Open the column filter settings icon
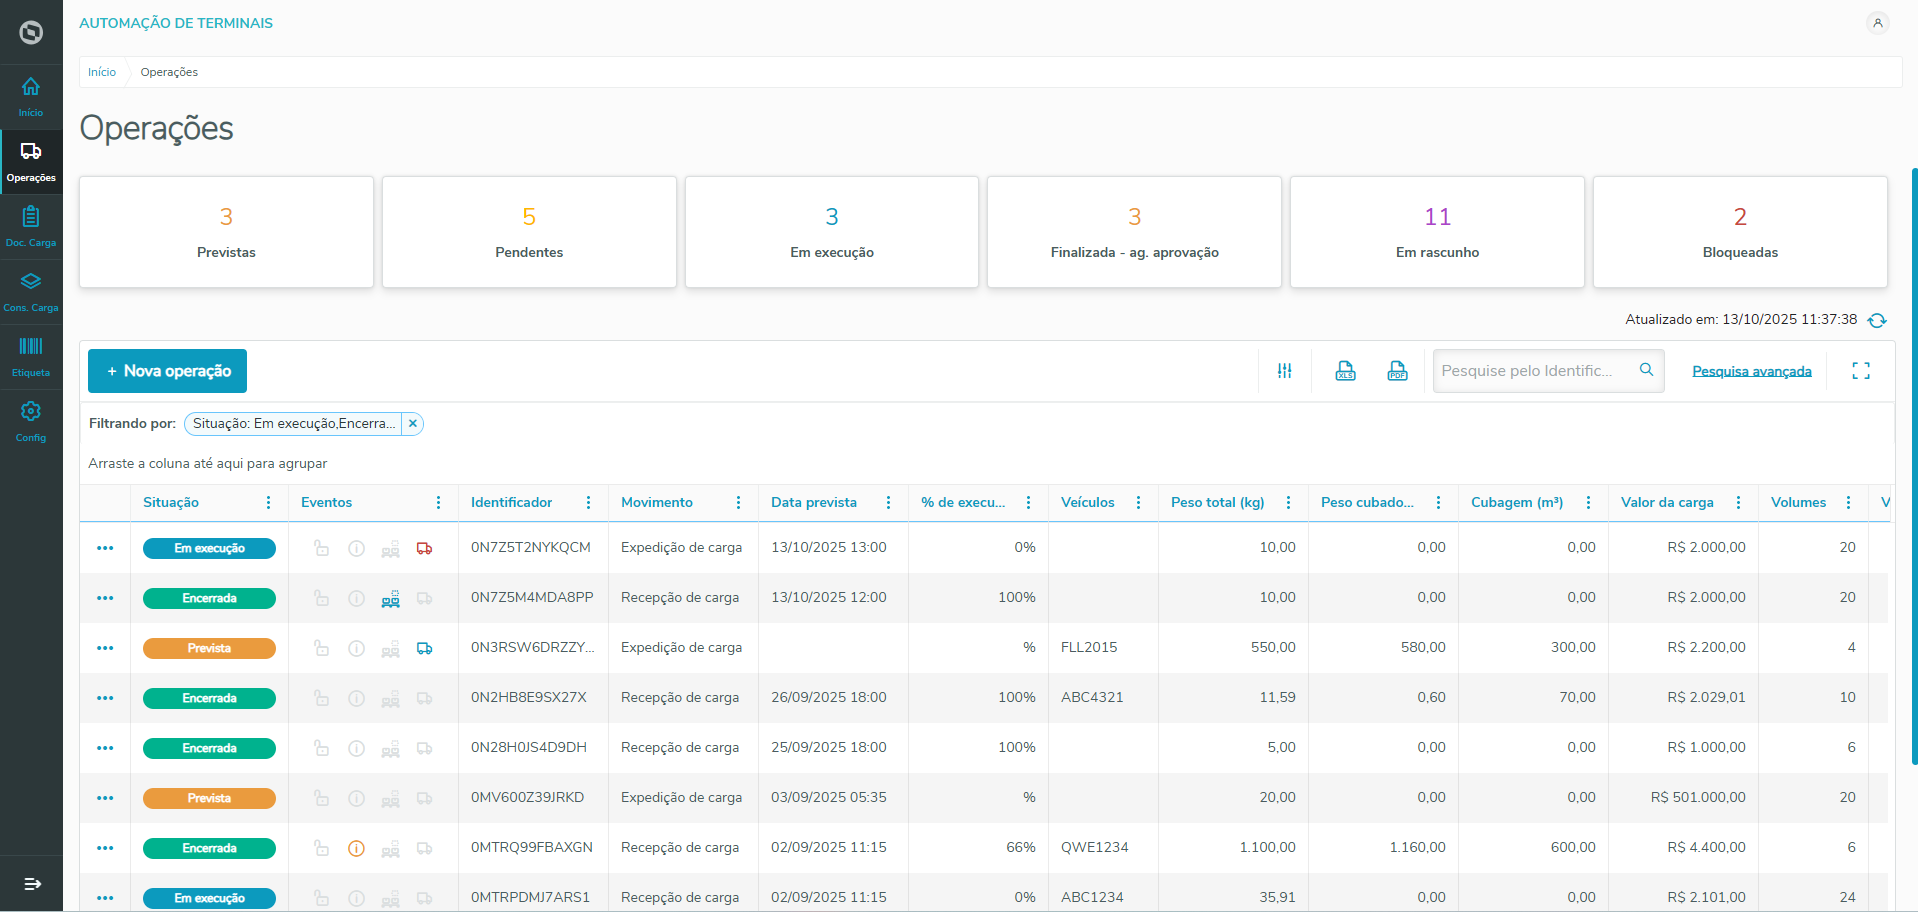Viewport: 1918px width, 912px height. coord(1285,371)
